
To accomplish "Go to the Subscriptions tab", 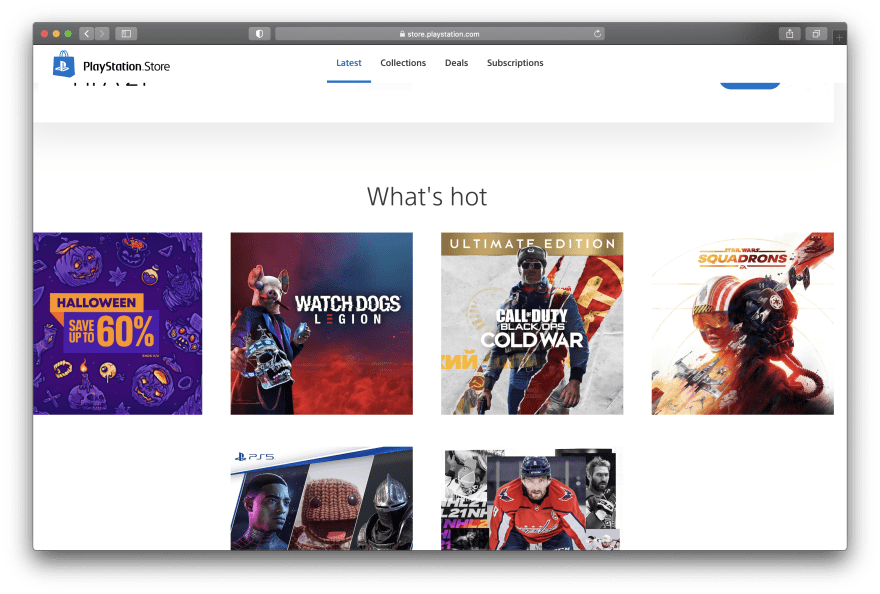I will [x=515, y=63].
